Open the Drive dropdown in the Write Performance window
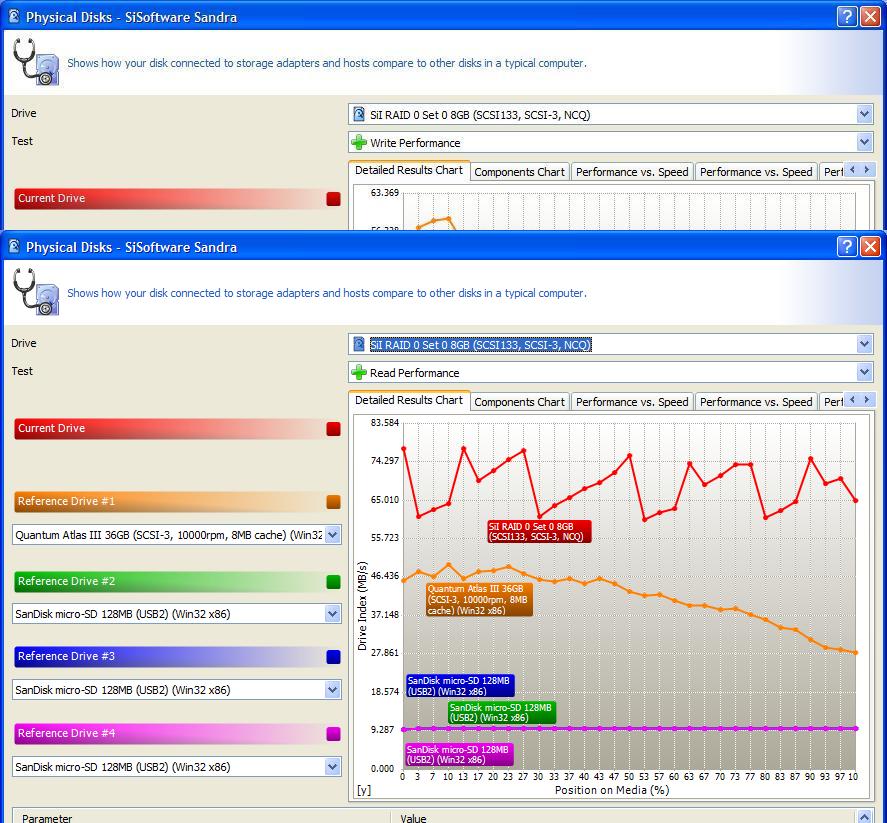The height and width of the screenshot is (823, 887). pyautogui.click(x=864, y=114)
